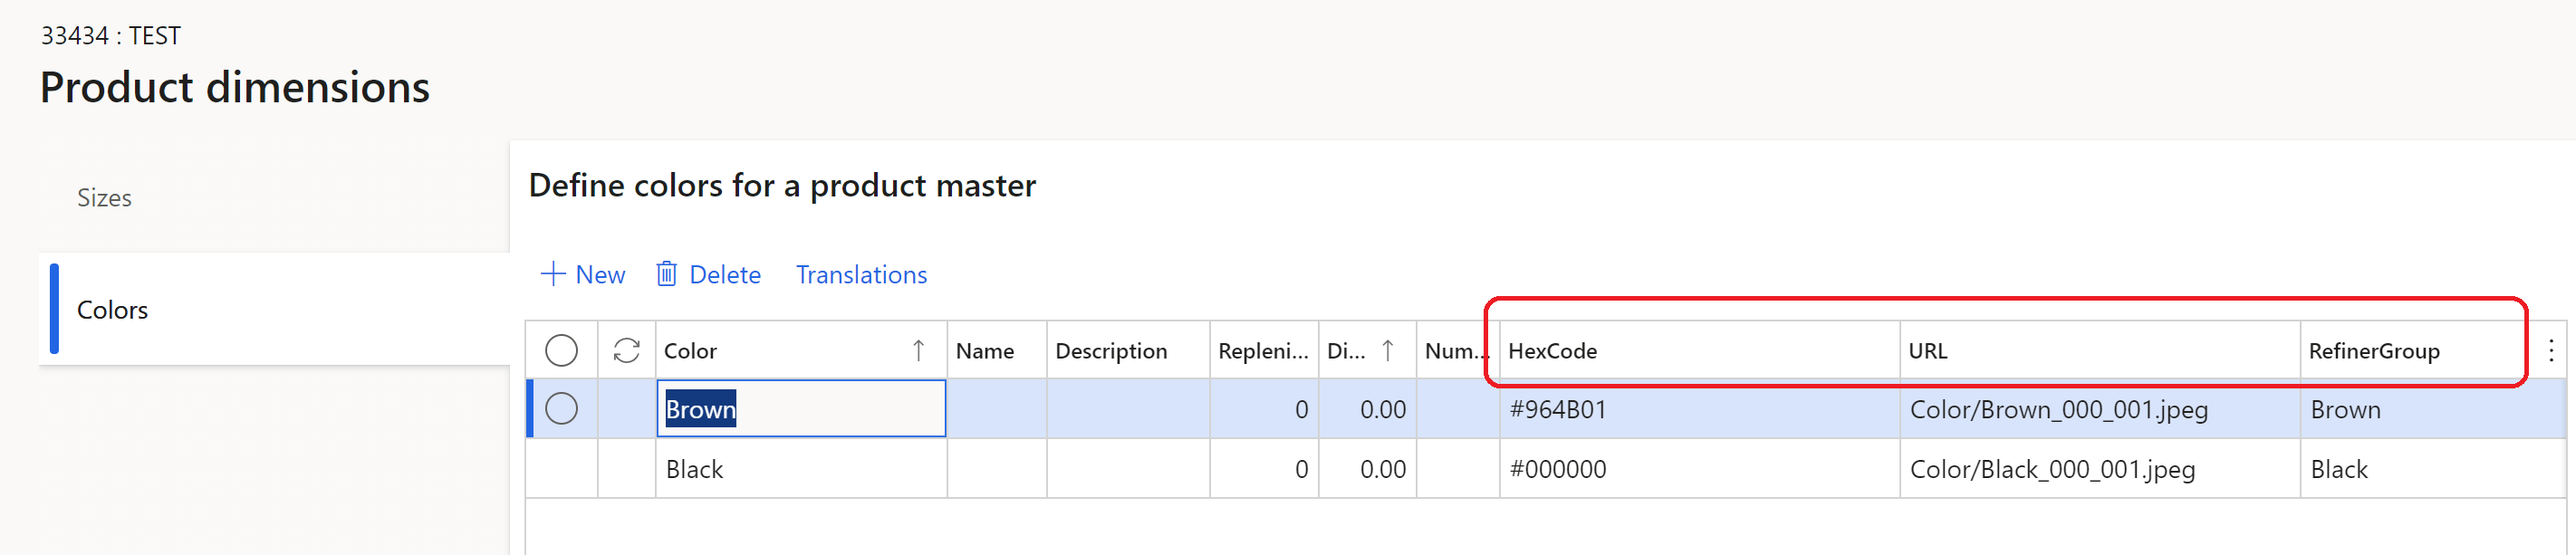Click the Num... column header

pos(1457,350)
